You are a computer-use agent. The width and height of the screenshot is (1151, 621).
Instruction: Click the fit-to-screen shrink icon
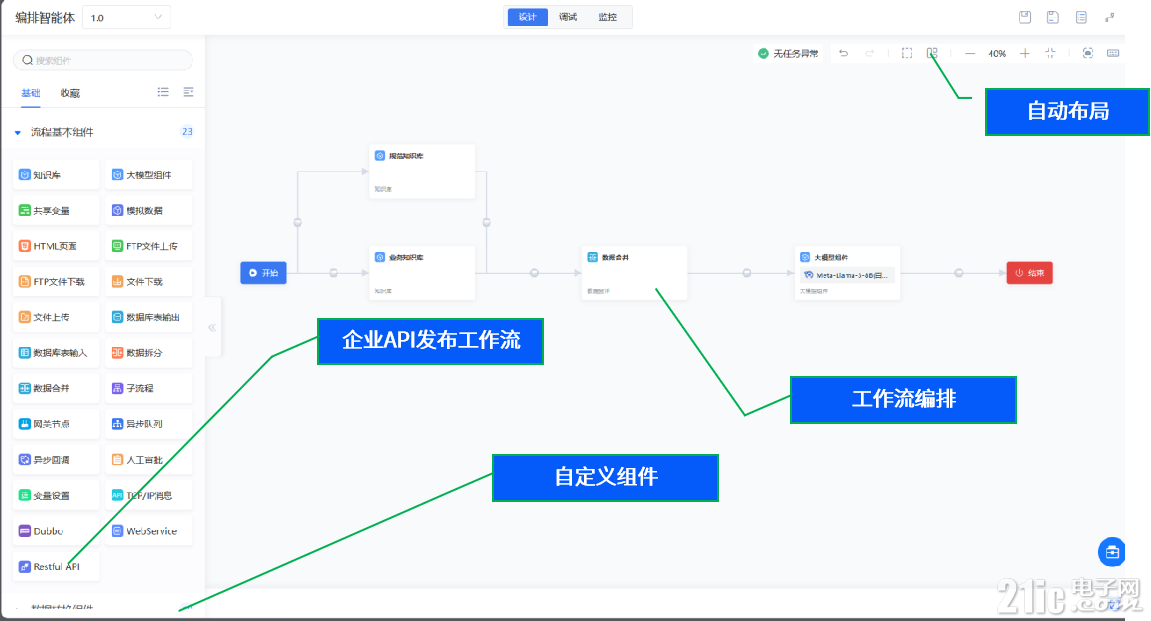(1050, 53)
